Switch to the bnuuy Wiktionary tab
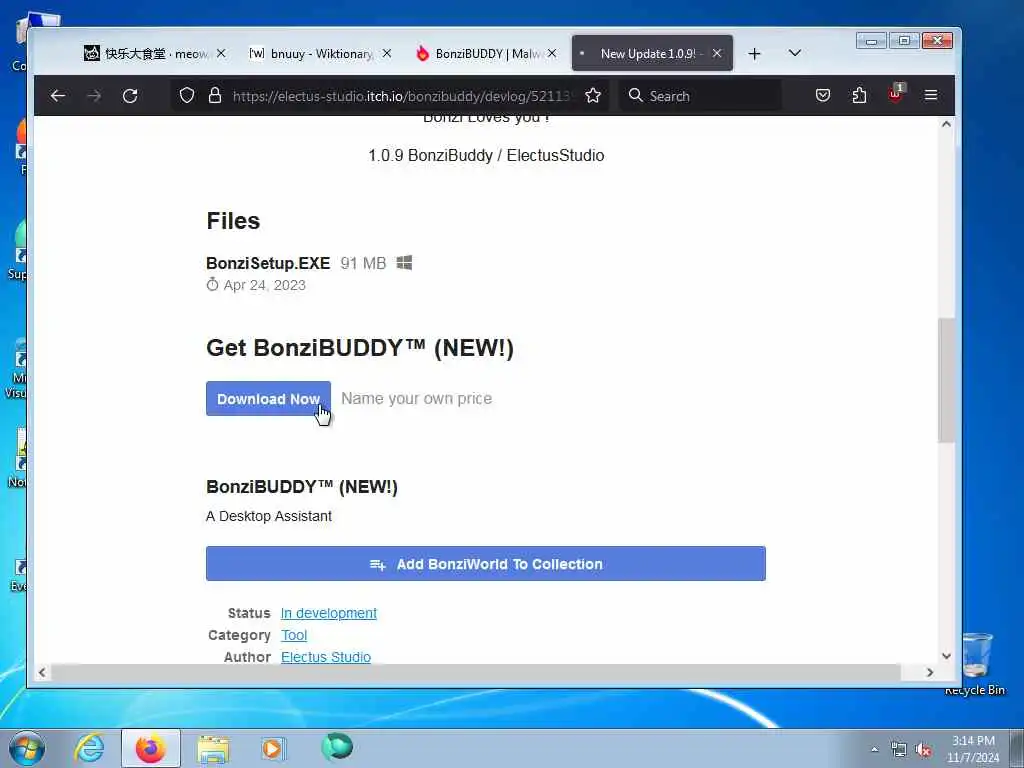This screenshot has width=1024, height=768. (320, 54)
